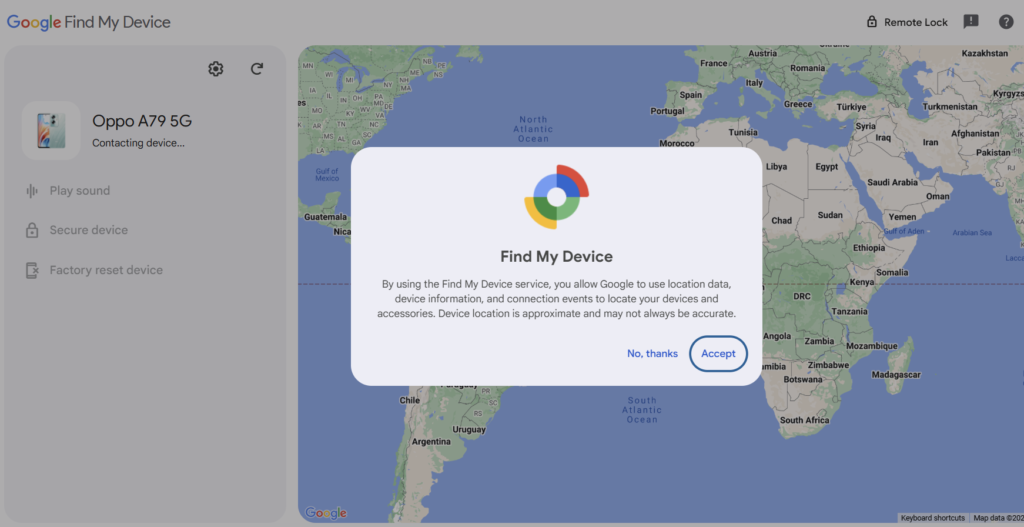Click the South Atlantic Ocean map label
Image resolution: width=1024 pixels, height=527 pixels.
642,409
